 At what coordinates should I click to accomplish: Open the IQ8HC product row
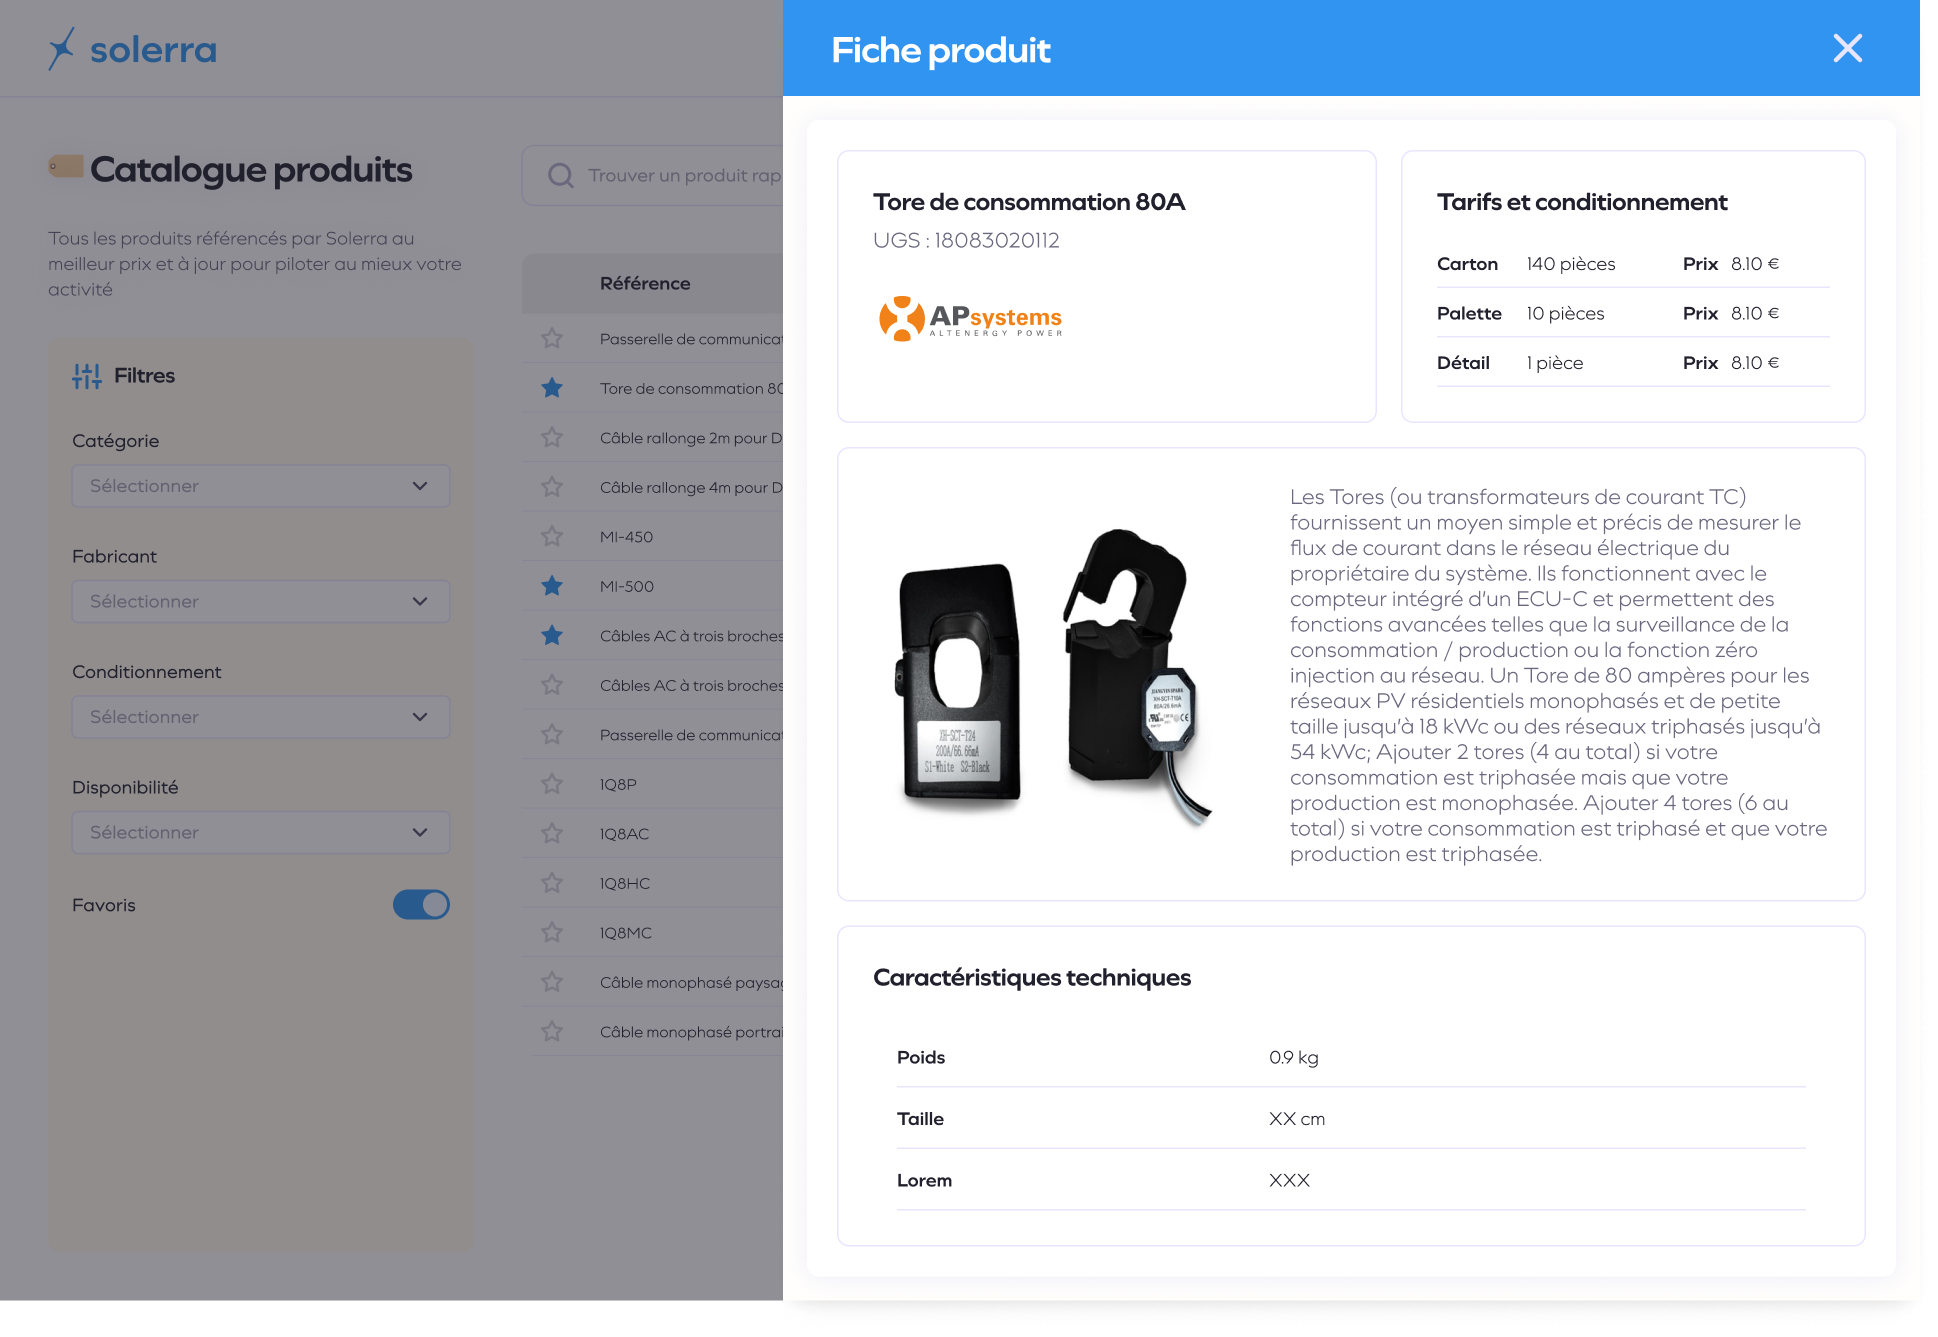pyautogui.click(x=653, y=883)
